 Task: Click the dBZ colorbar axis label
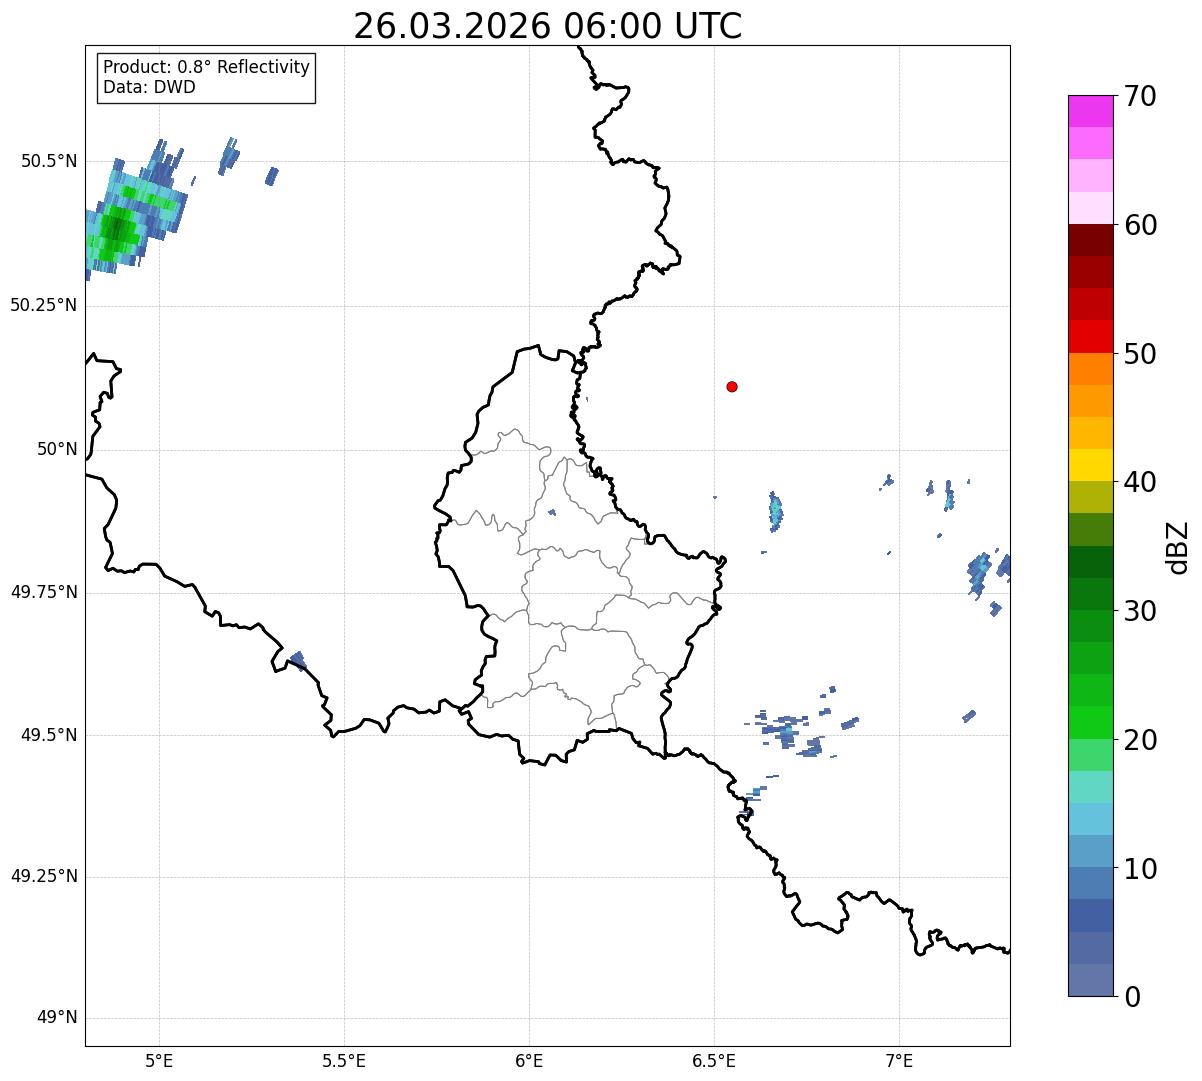coord(1178,547)
